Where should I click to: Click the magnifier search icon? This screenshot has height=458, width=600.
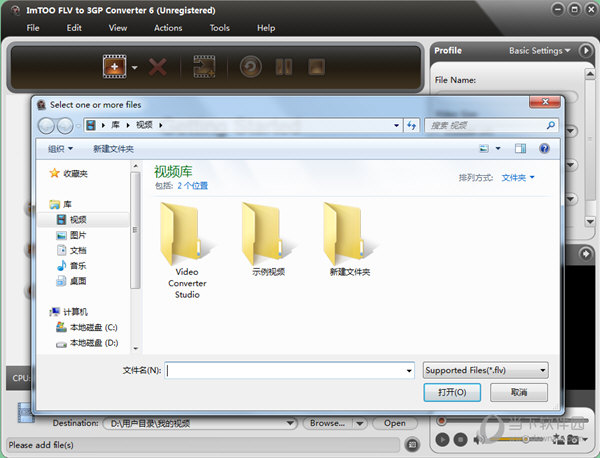pos(551,125)
